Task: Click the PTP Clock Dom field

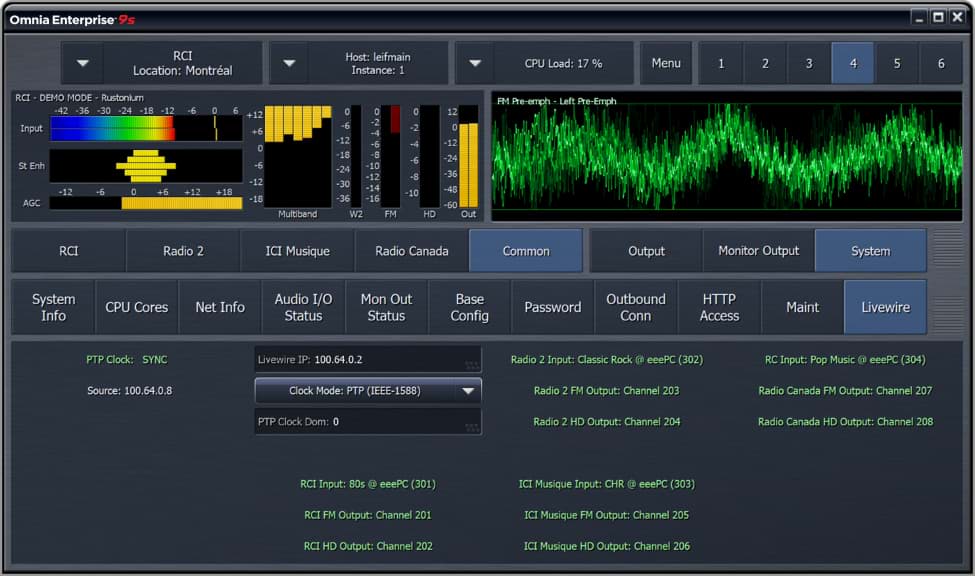Action: pyautogui.click(x=367, y=422)
